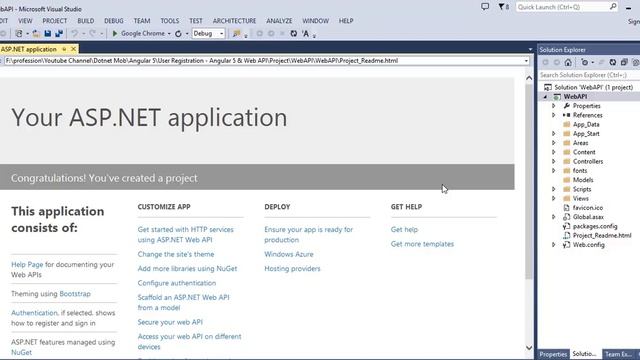This screenshot has height=360, width=640.
Task: Click Home icon in Solution Explorer
Action: pos(568,62)
